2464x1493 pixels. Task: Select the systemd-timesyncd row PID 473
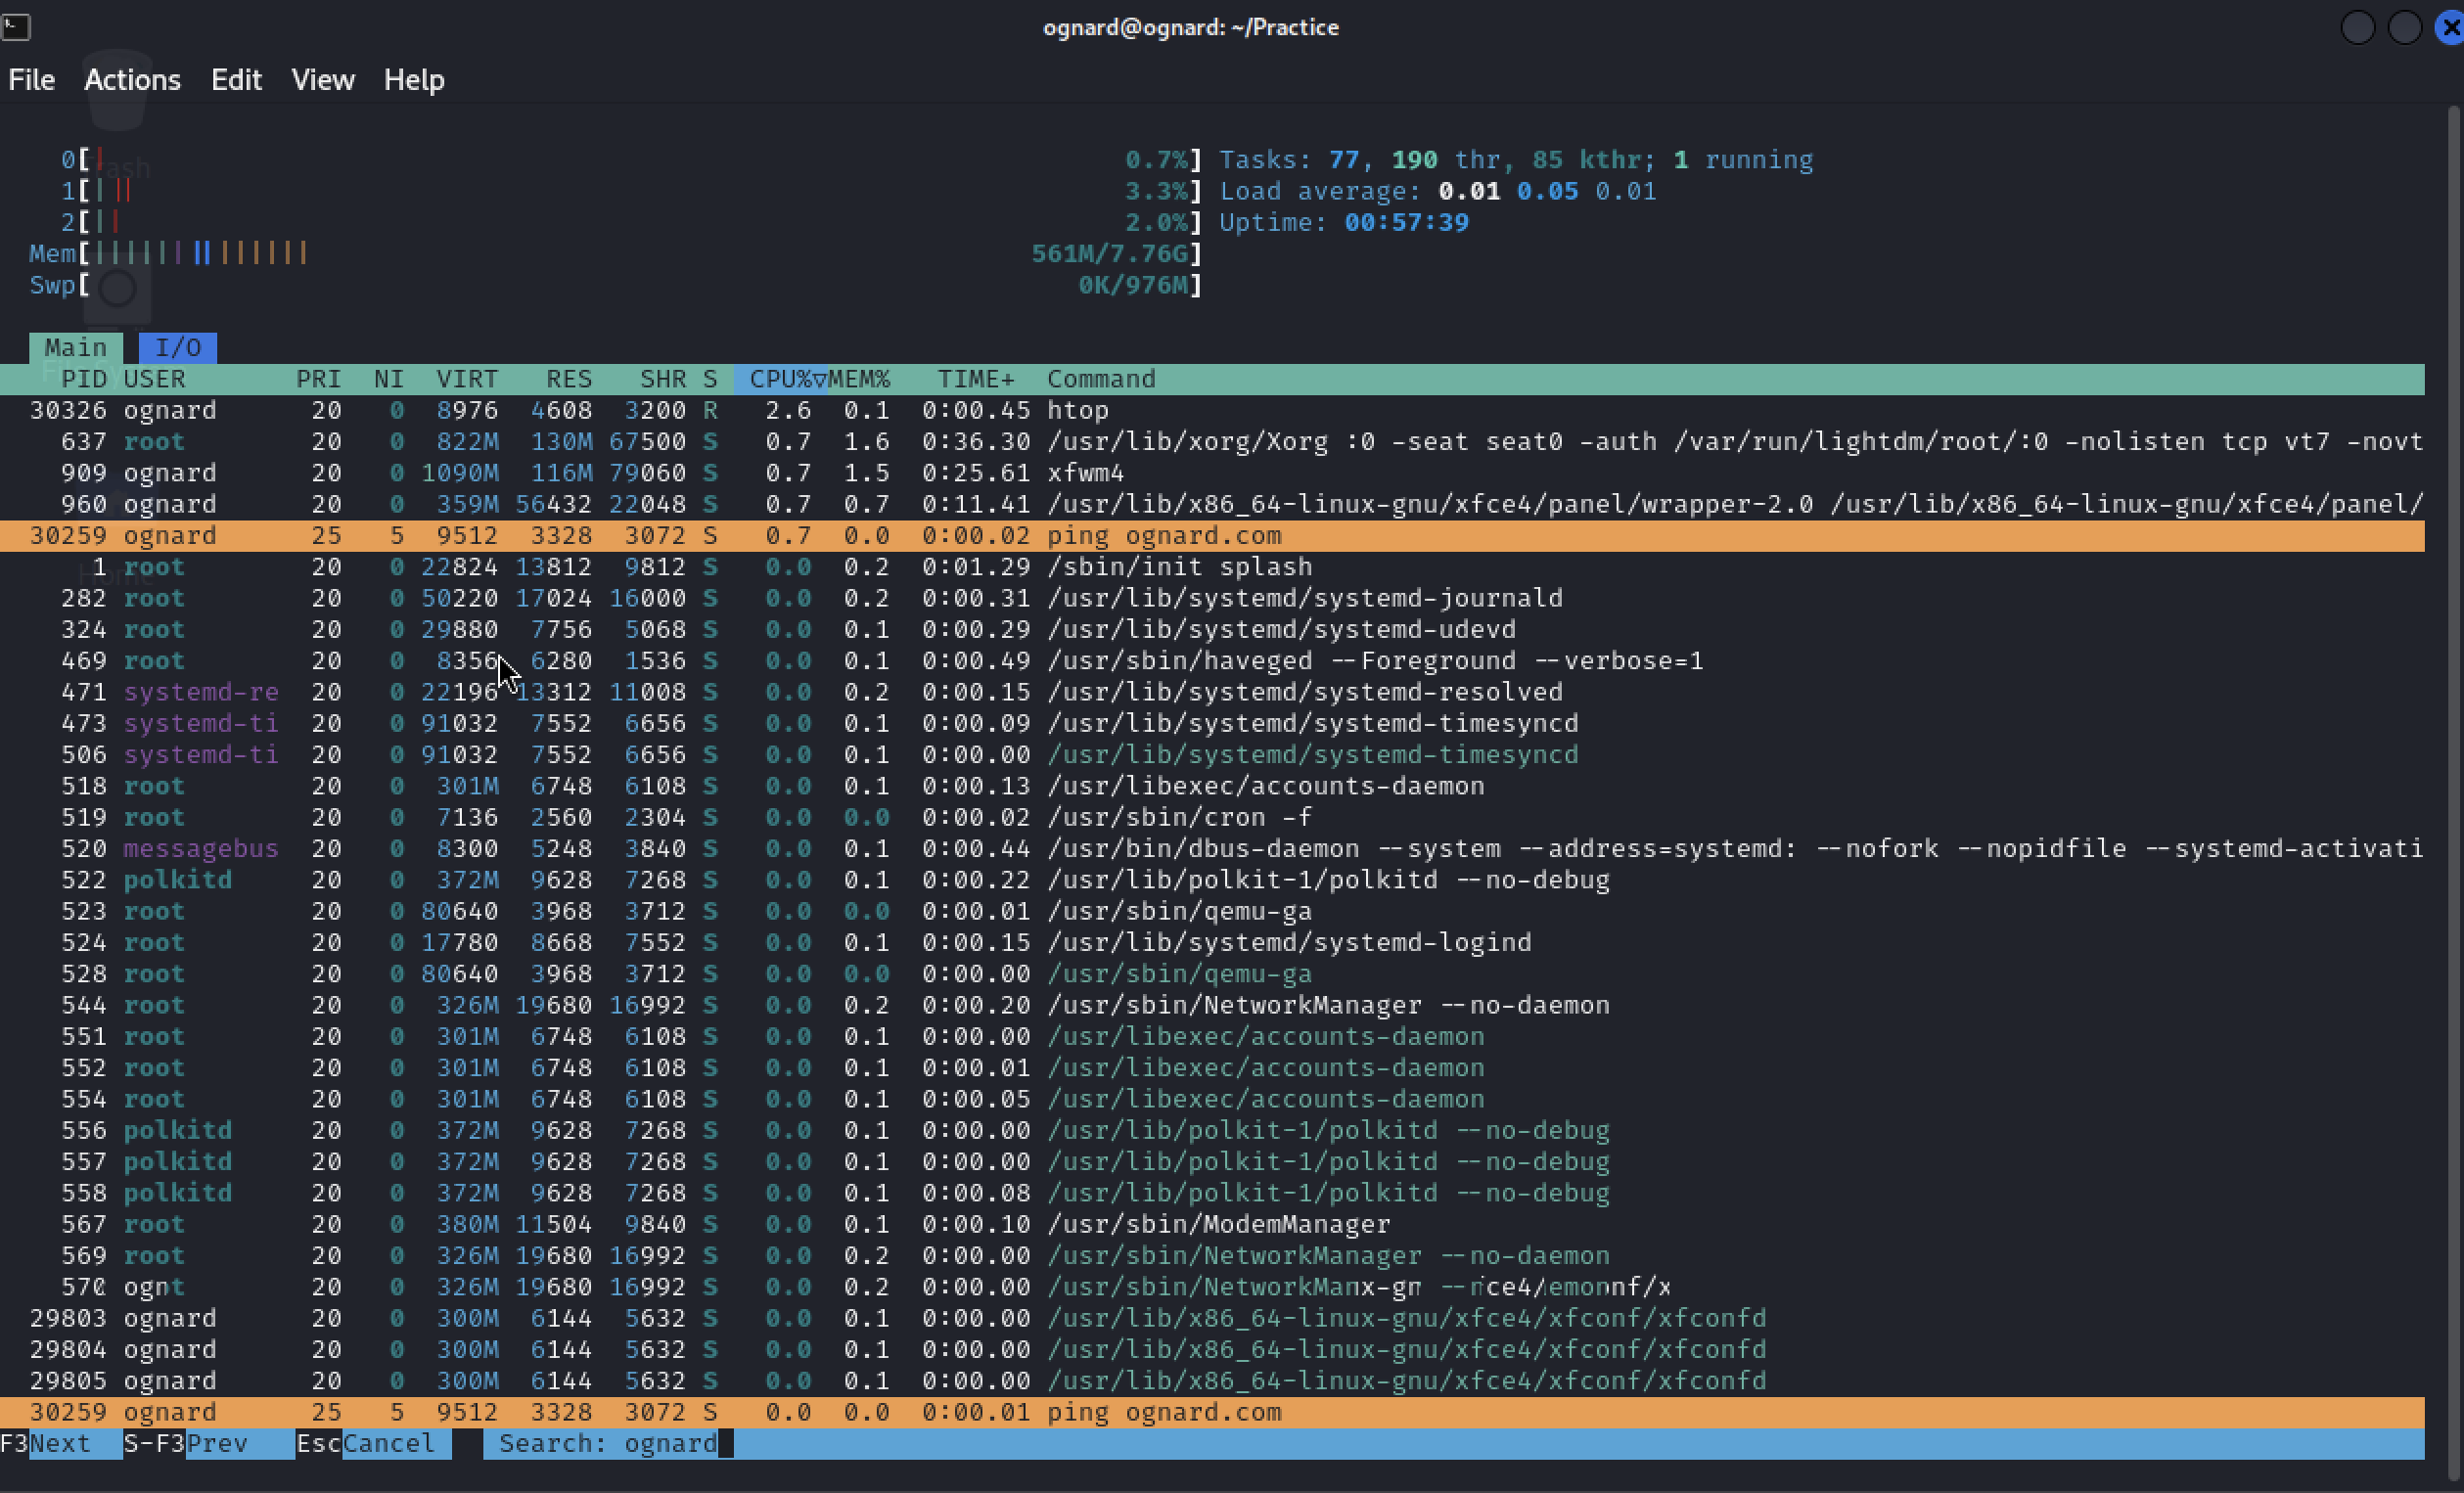(1212, 723)
